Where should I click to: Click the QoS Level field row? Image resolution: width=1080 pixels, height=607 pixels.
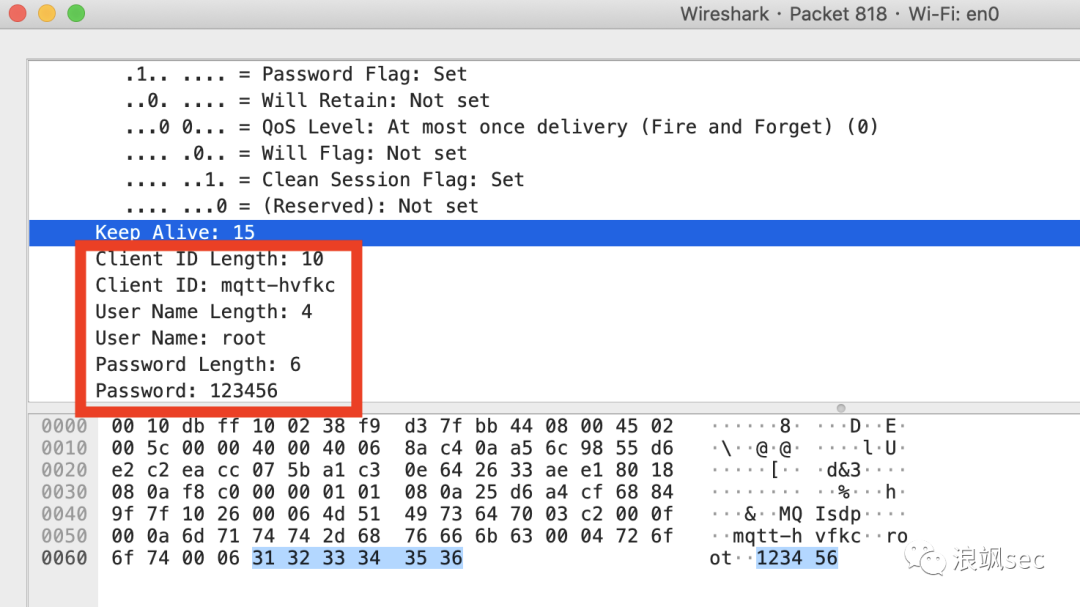click(x=501, y=127)
